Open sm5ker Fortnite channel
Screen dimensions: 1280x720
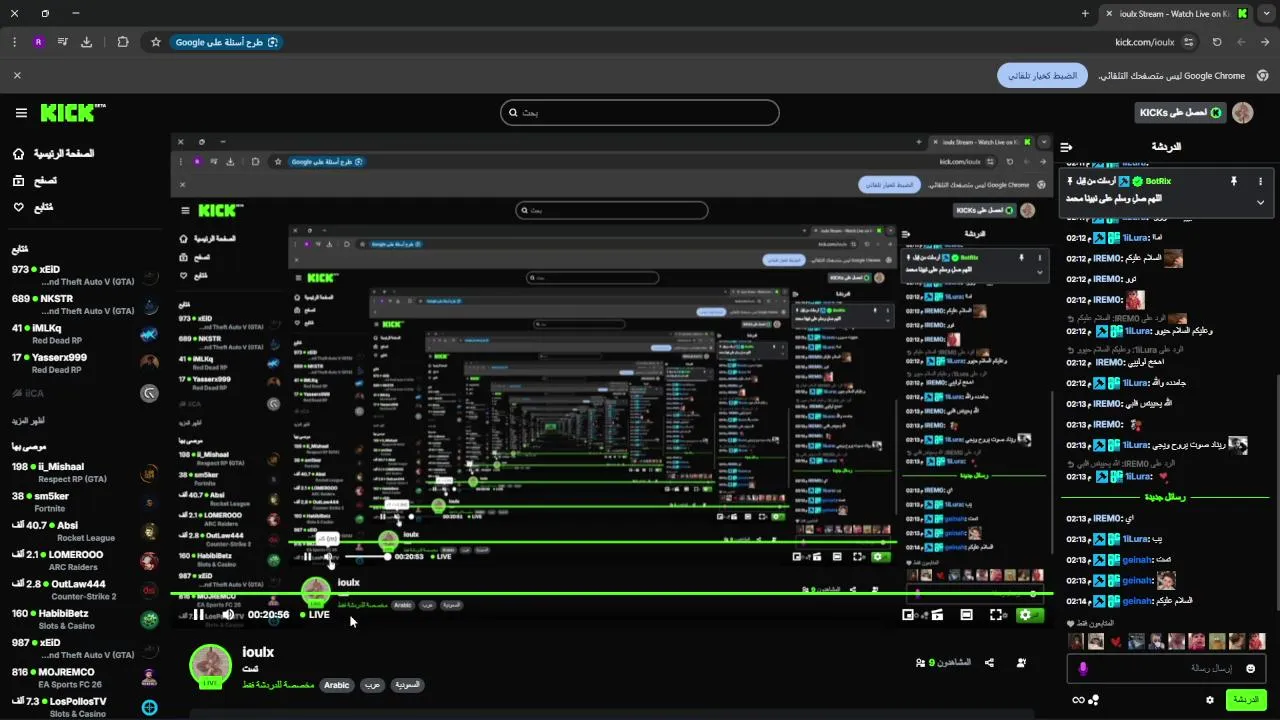(85, 502)
